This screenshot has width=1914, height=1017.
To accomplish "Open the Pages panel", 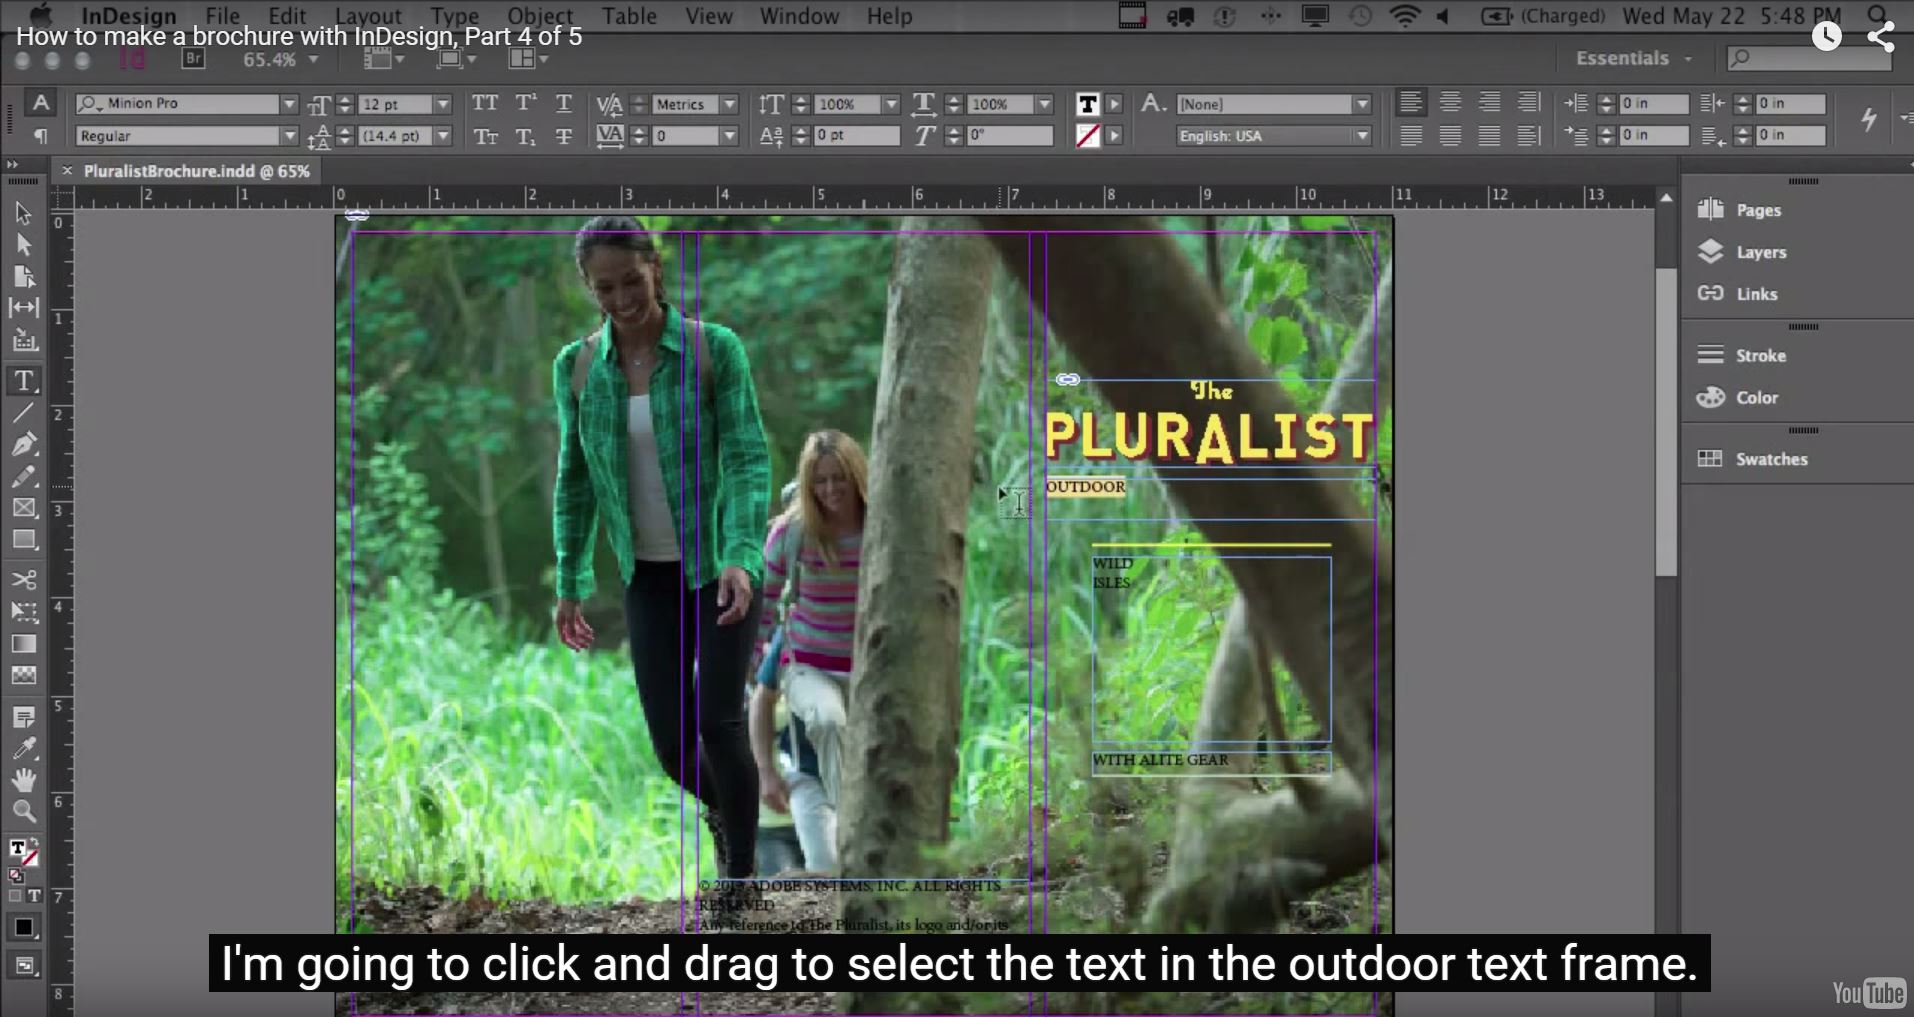I will pos(1740,210).
